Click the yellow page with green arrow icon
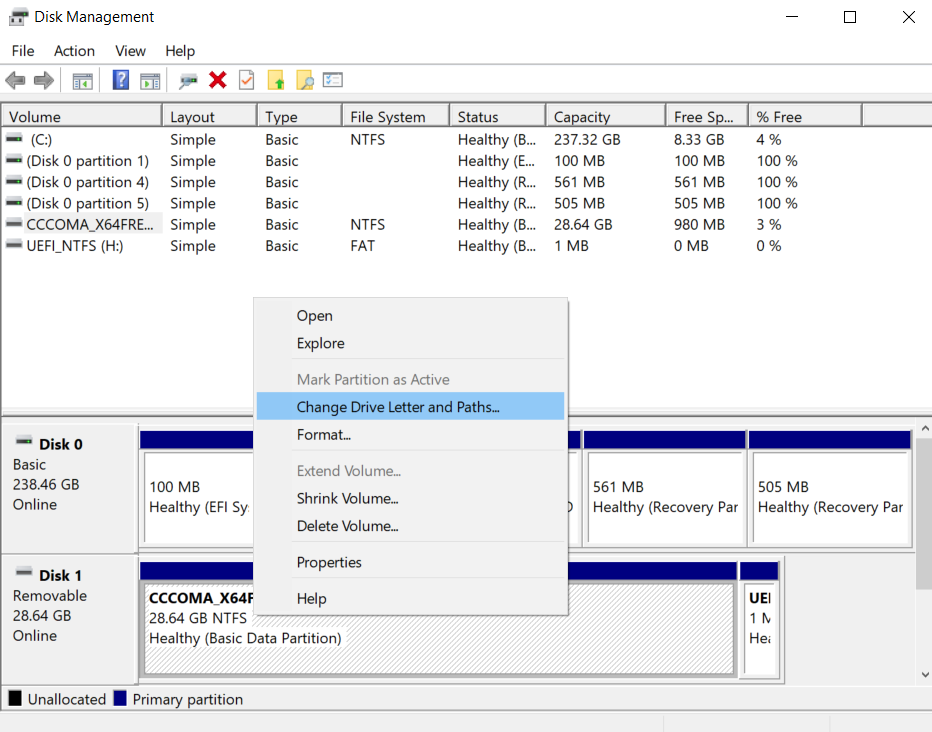The width and height of the screenshot is (932, 732). 276,81
